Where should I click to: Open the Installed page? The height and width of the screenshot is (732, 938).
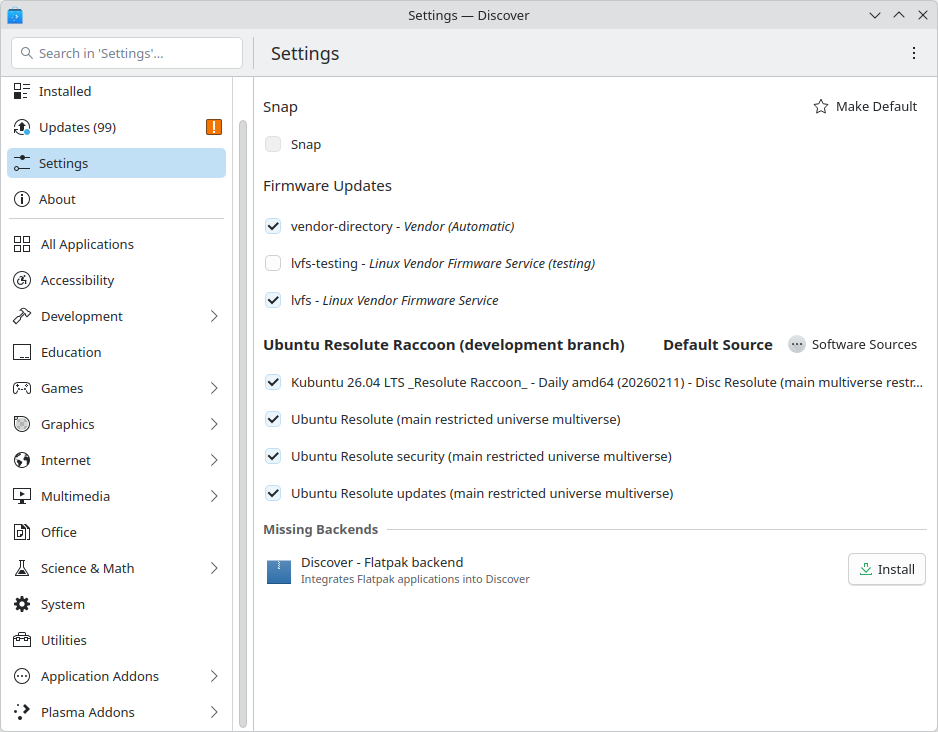point(65,91)
